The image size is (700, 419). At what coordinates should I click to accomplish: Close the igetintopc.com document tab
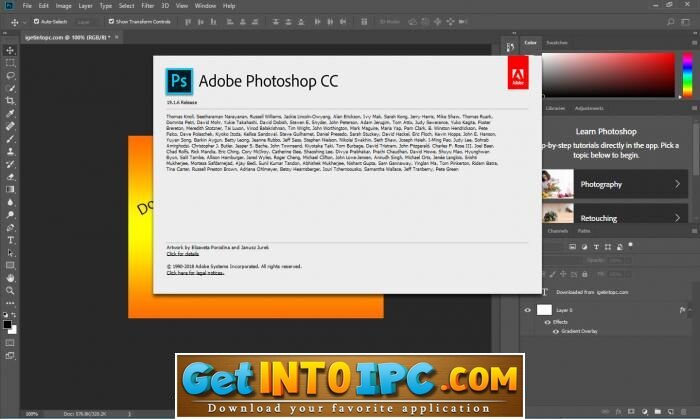(117, 37)
